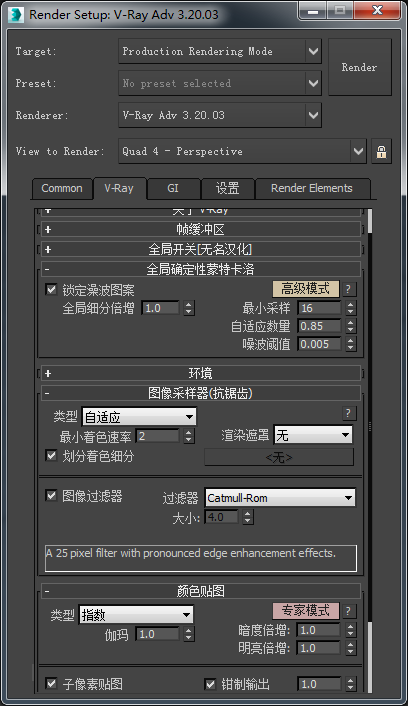Image resolution: width=408 pixels, height=706 pixels.
Task: Click the lock view icon beside Quad 4
Action: point(381,151)
